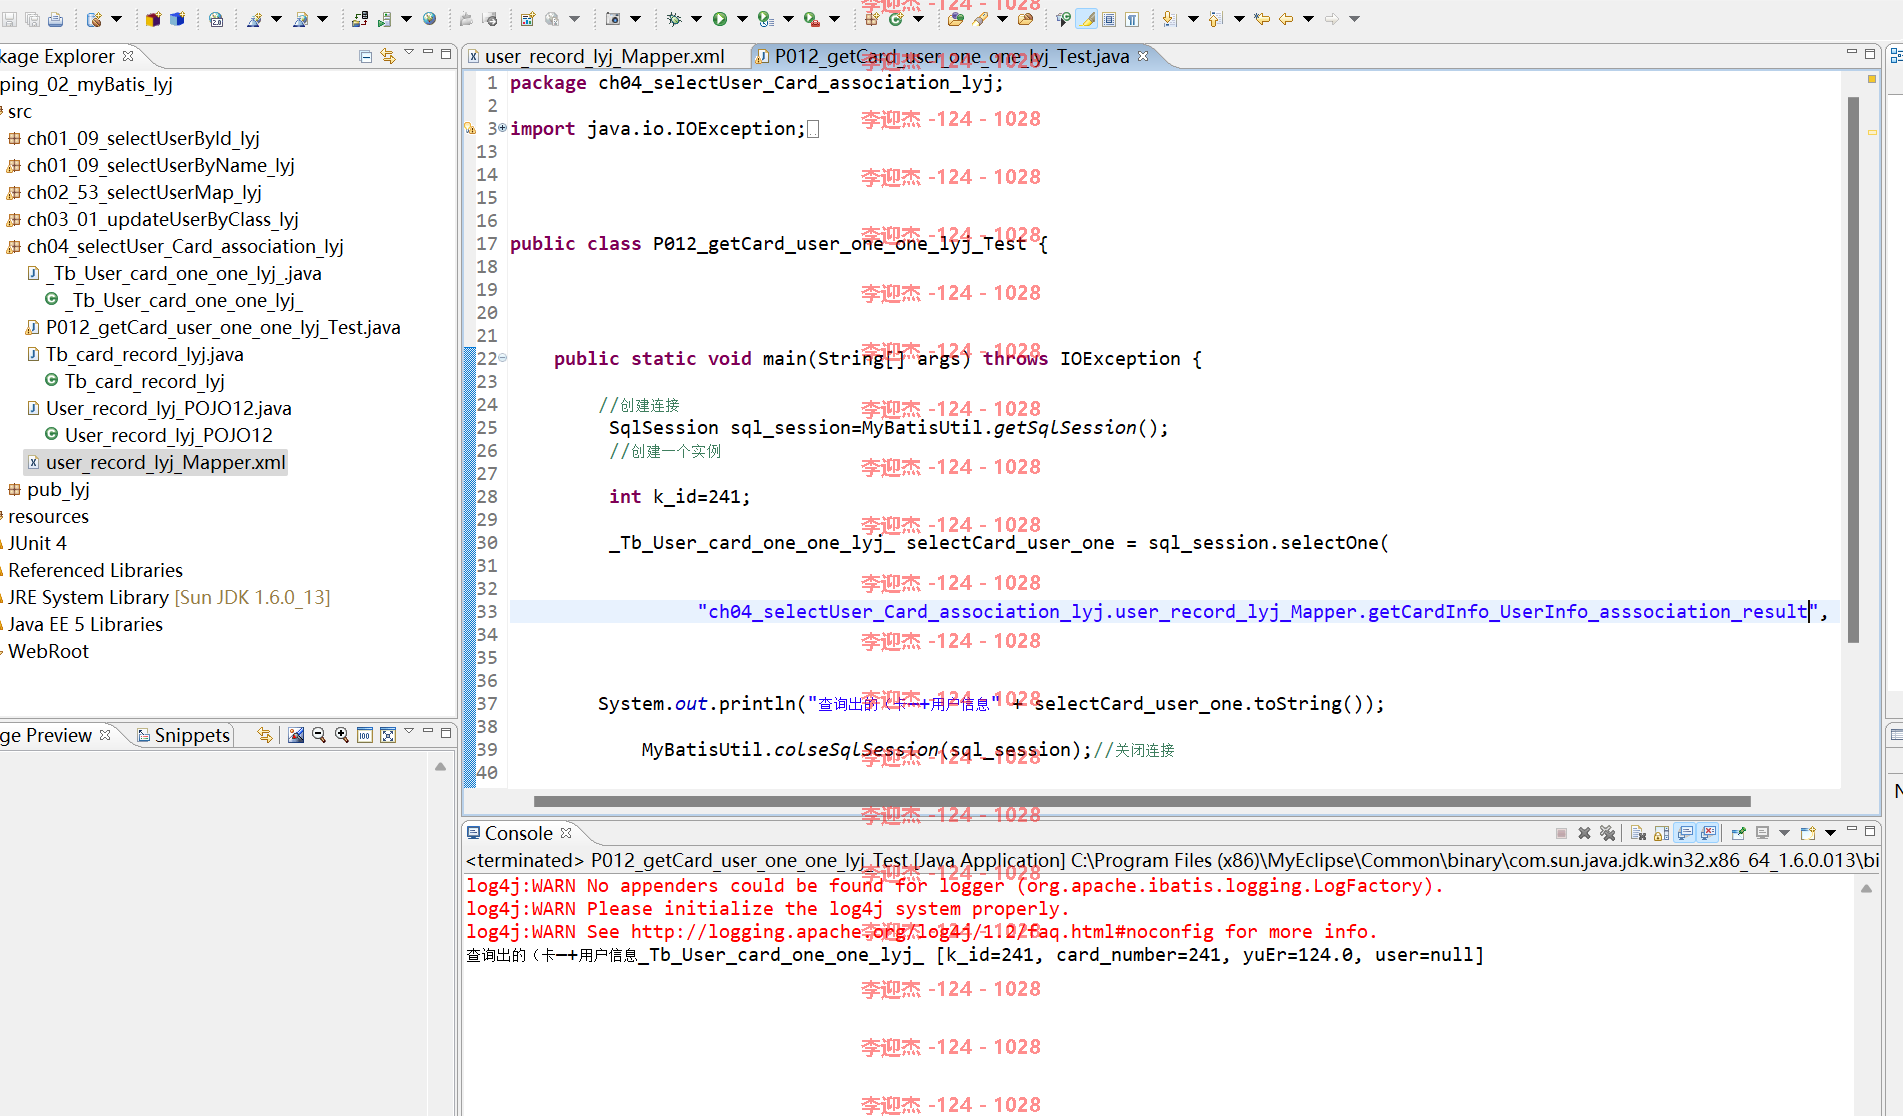Click the Print toolbar icon
1903x1116 pixels.
pos(56,19)
